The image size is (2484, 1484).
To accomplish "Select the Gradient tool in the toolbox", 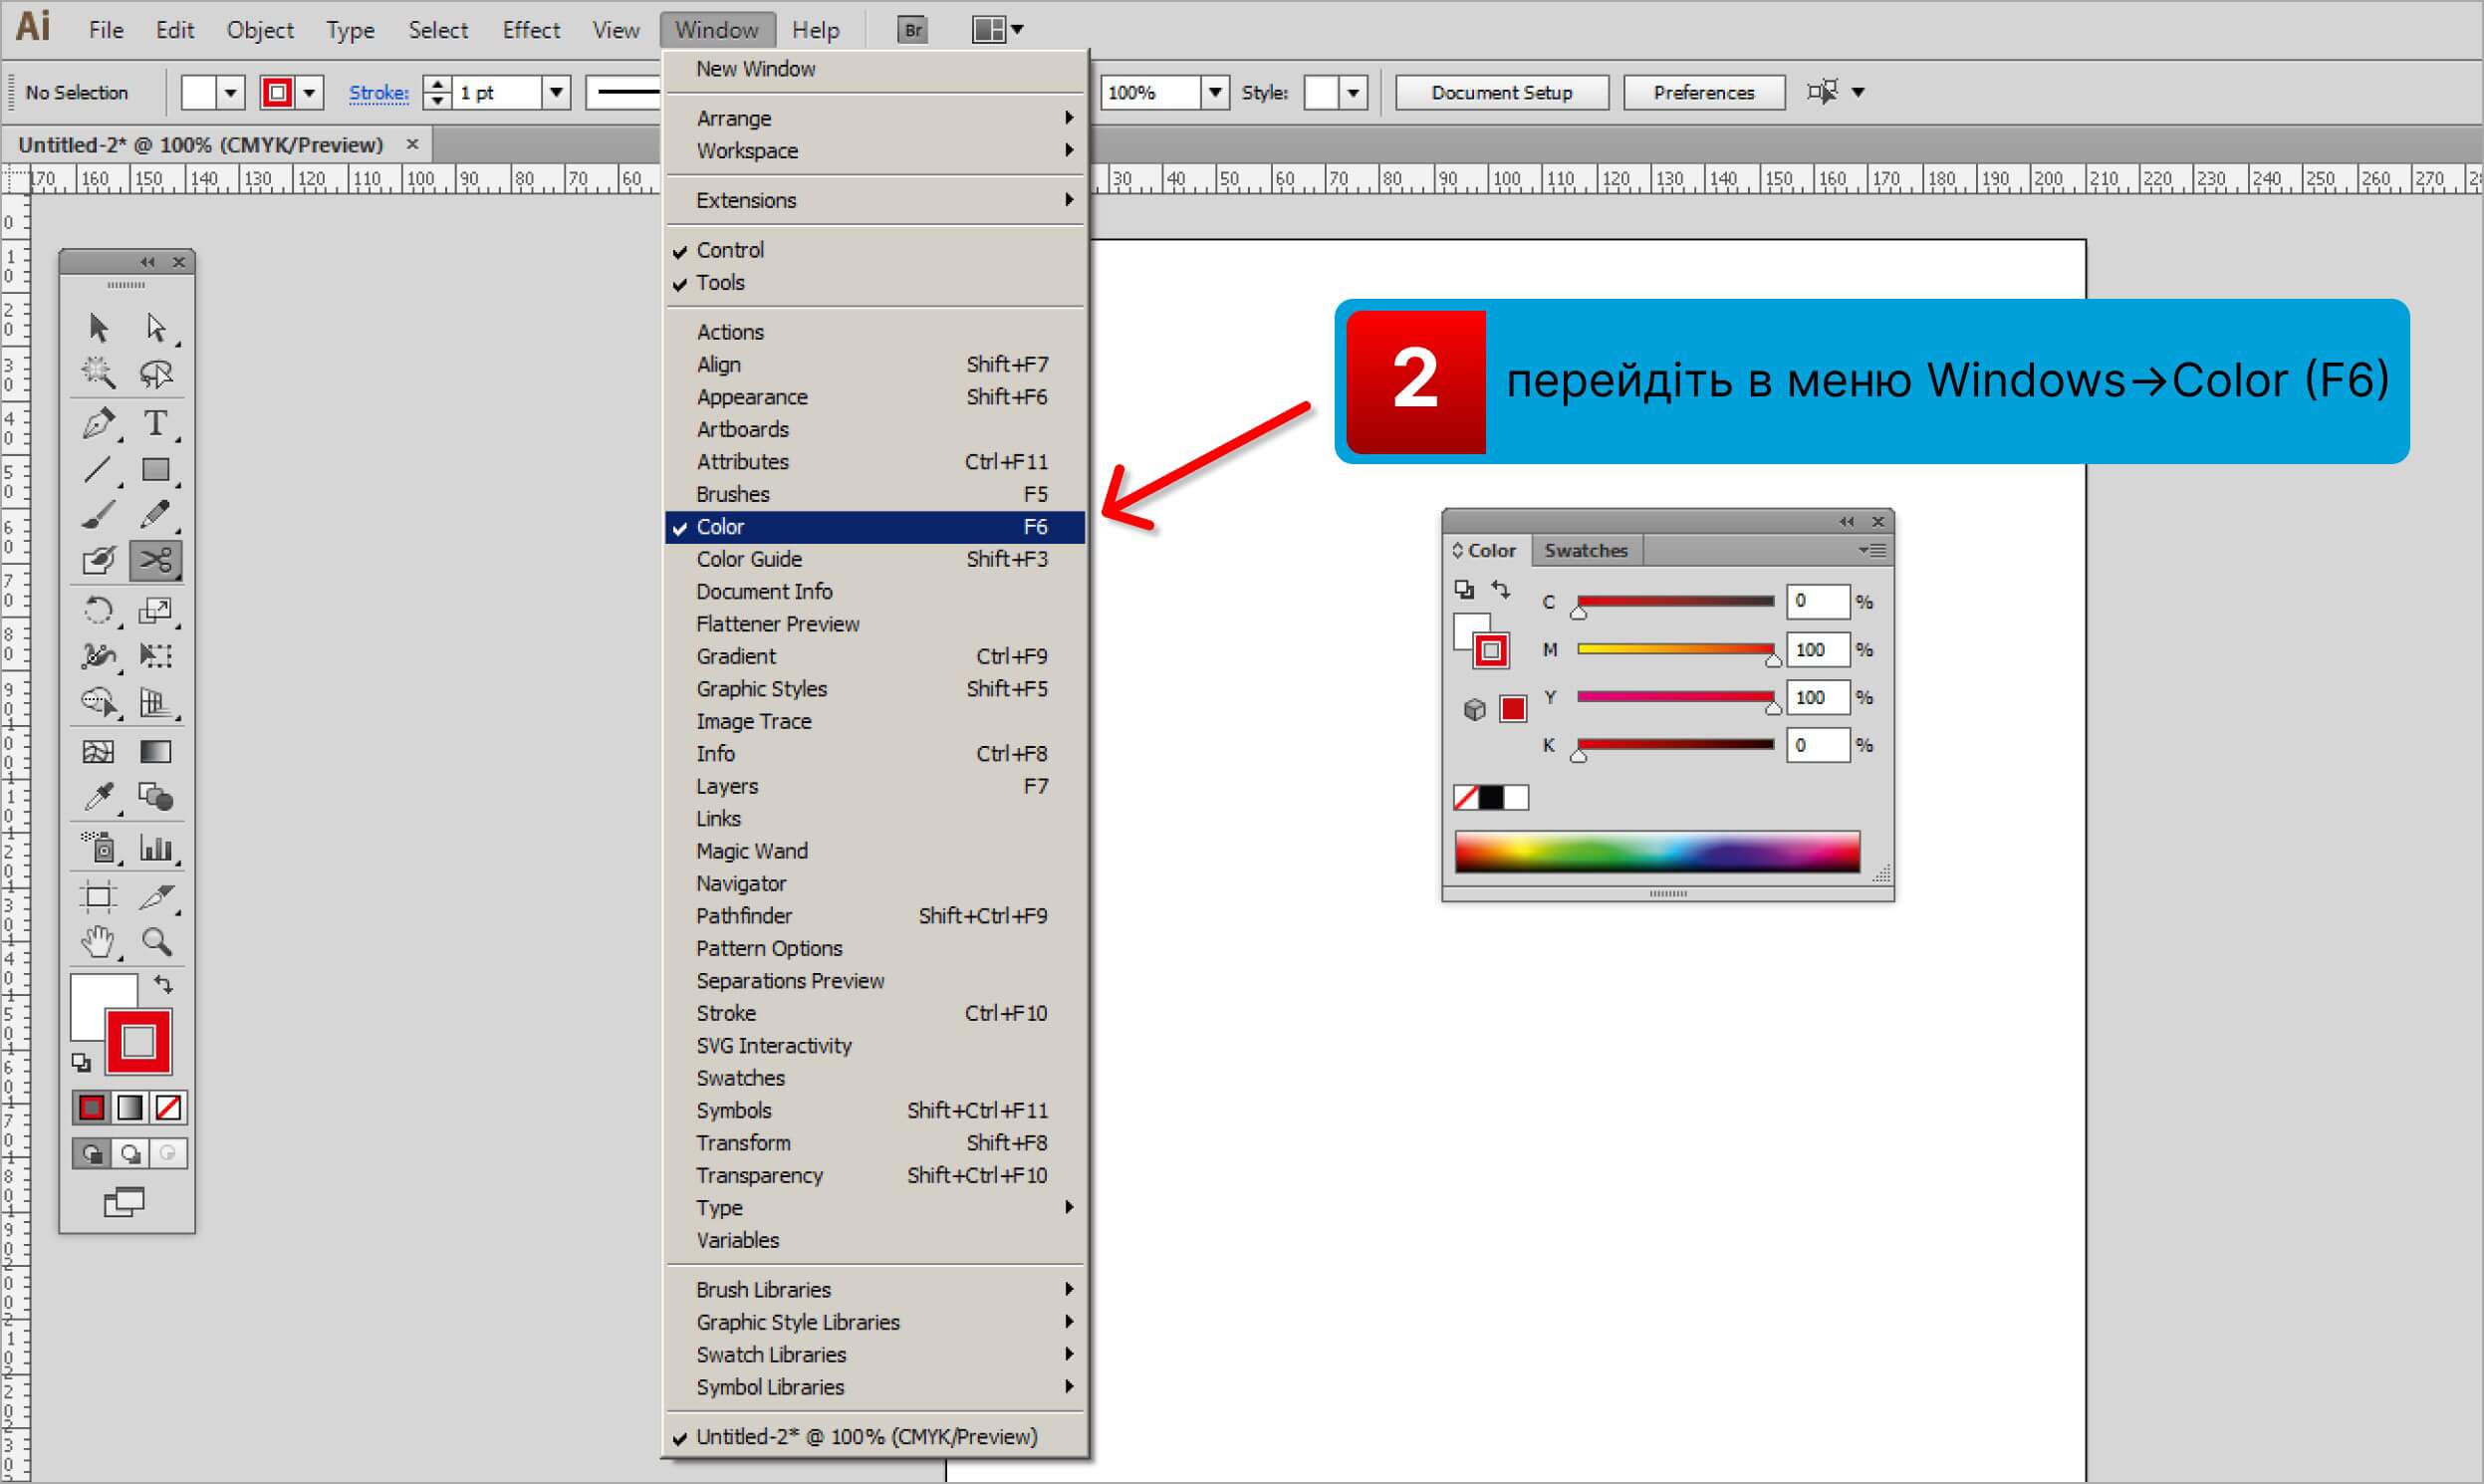I will click(x=156, y=751).
